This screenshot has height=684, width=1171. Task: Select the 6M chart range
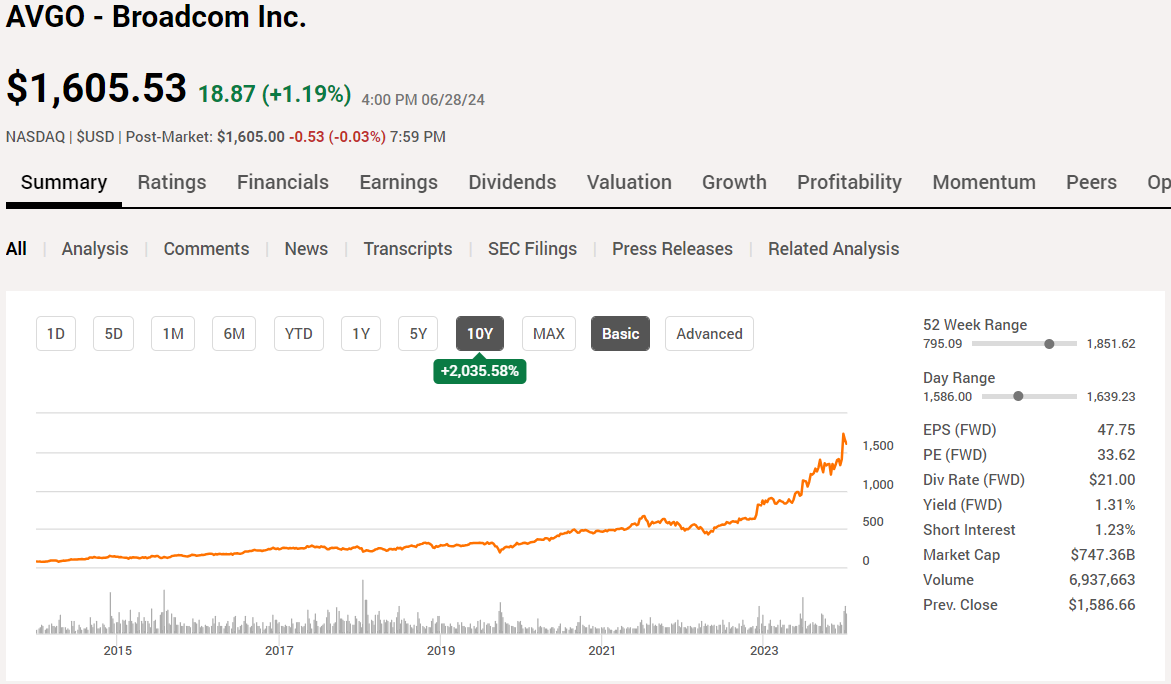[234, 334]
